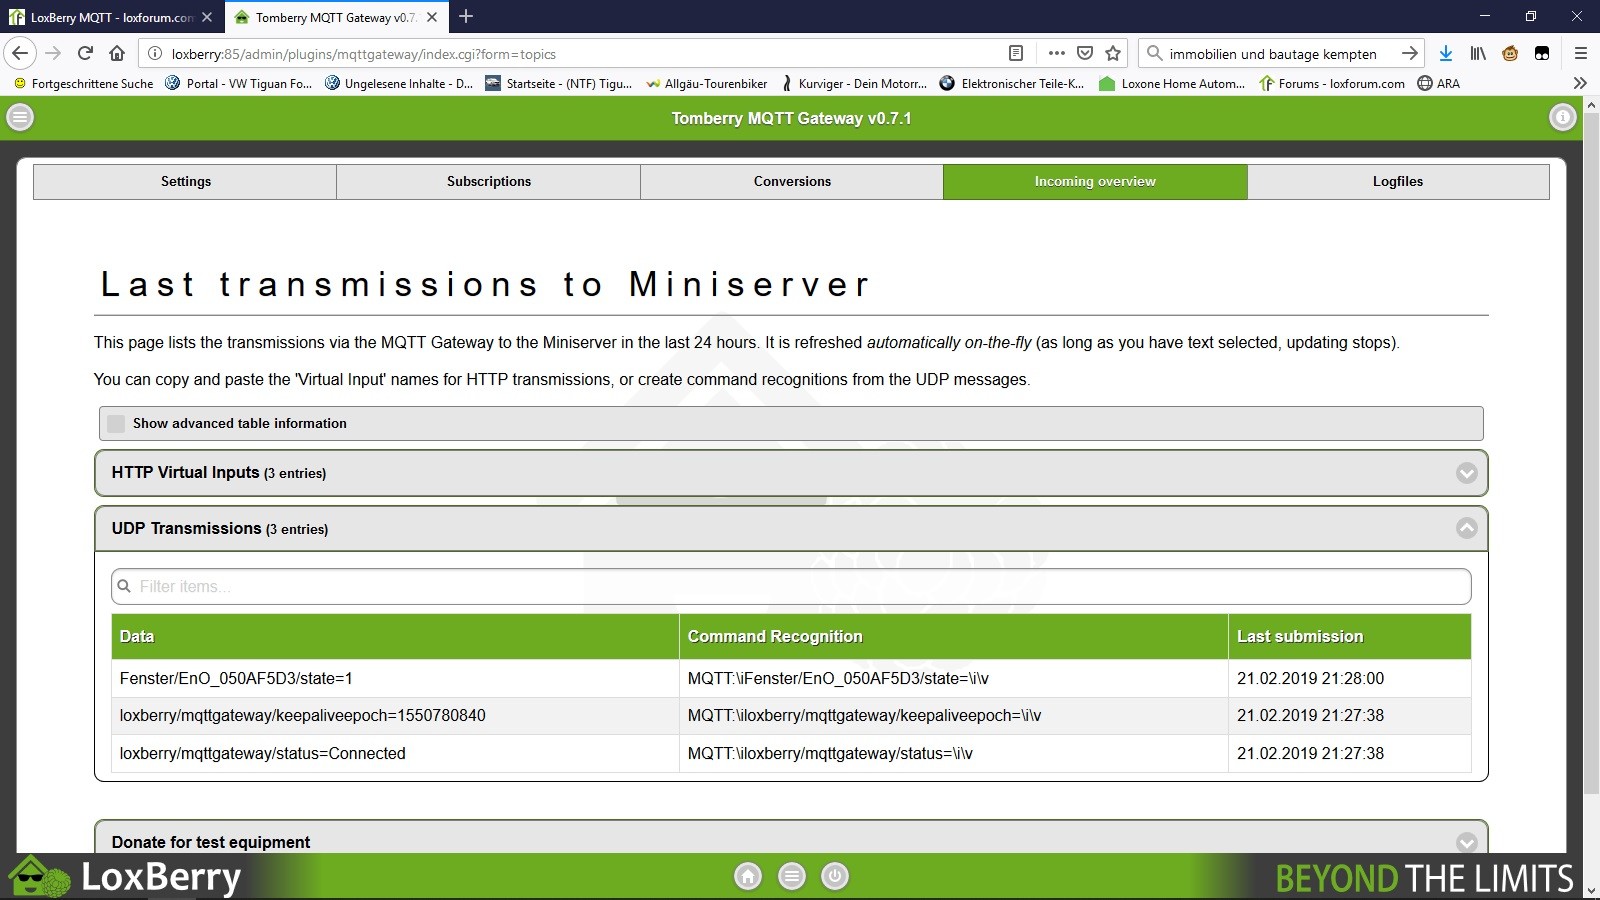Click the browser search box text
Viewport: 1600px width, 900px height.
tap(1273, 54)
